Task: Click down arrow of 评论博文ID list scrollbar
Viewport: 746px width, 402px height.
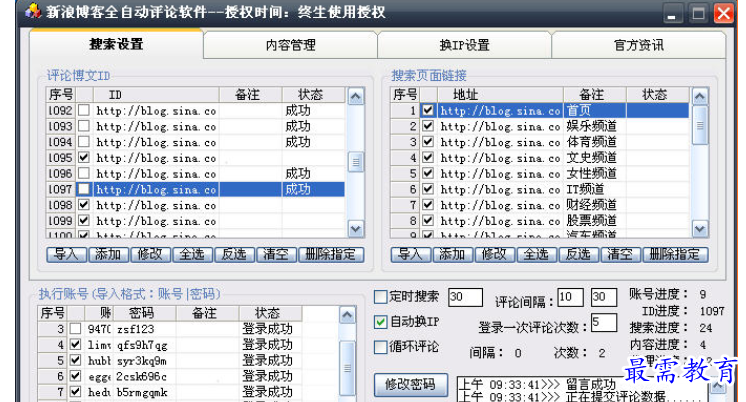Action: pos(355,229)
